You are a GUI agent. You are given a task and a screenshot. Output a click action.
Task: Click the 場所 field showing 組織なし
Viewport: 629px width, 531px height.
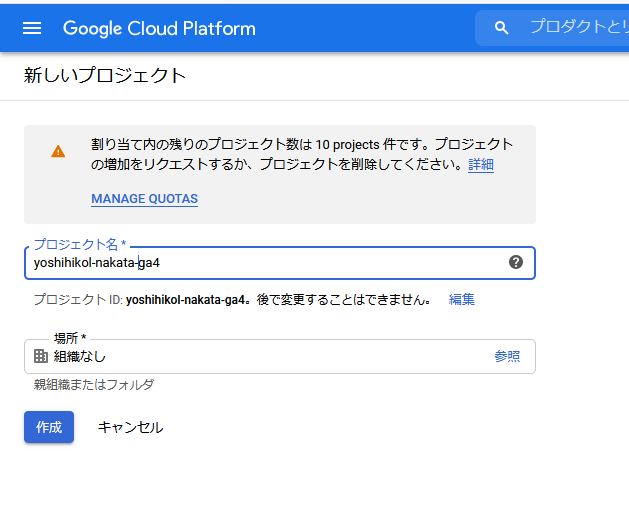tap(280, 356)
